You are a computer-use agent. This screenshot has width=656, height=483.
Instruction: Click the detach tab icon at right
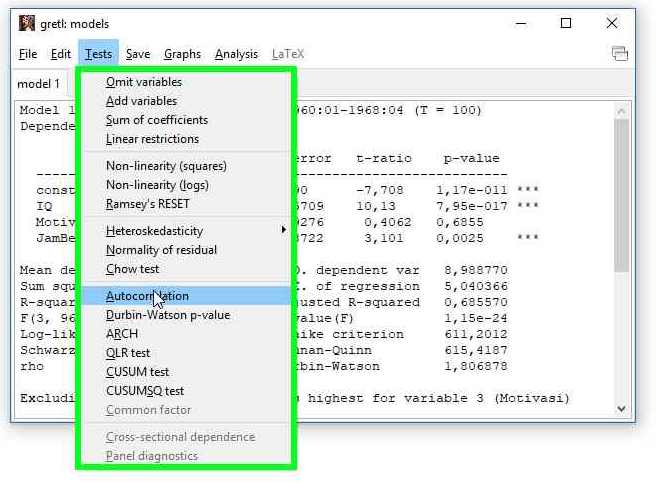(619, 54)
